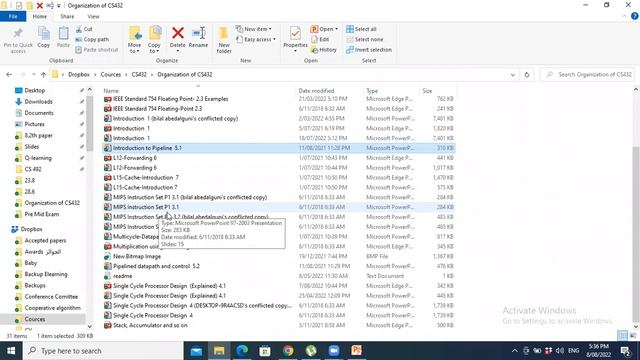Refresh the current folder view

tap(527, 74)
